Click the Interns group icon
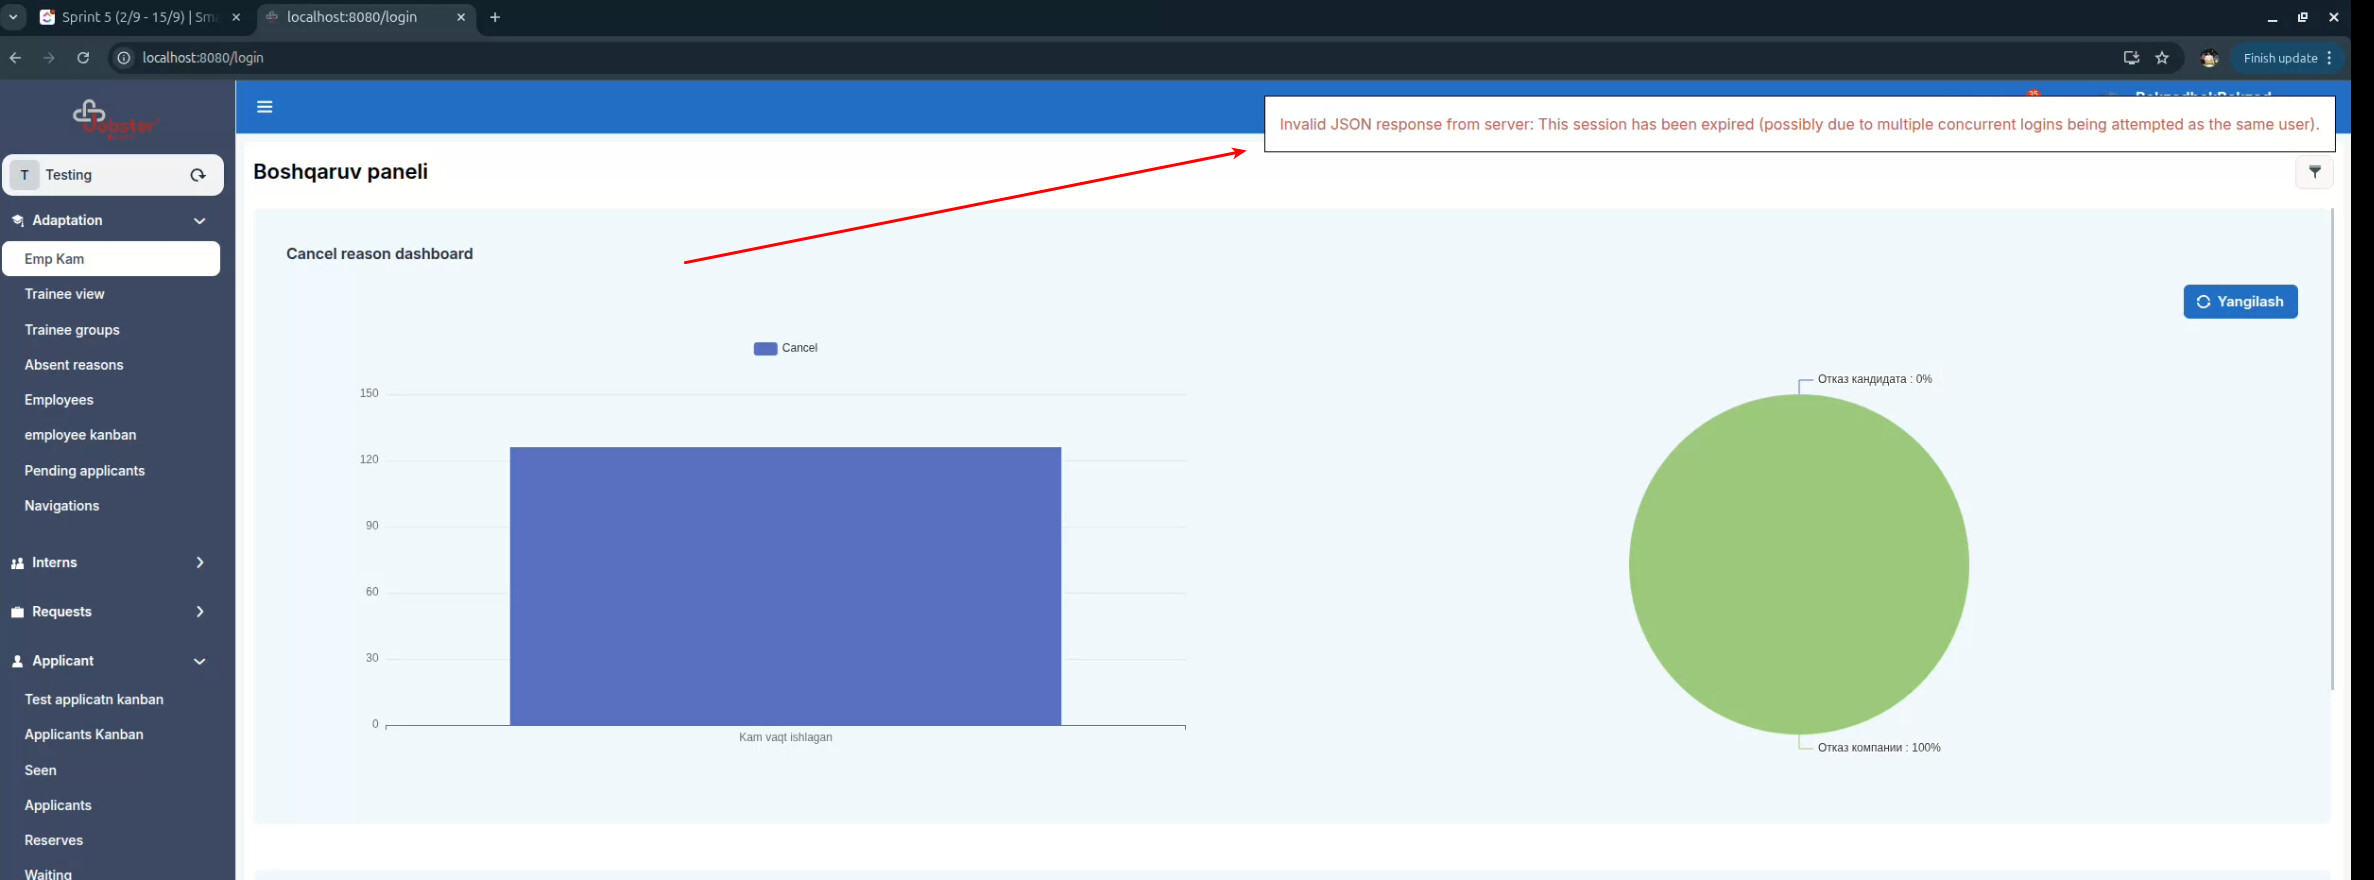Viewport: 2374px width, 880px height. click(x=17, y=563)
